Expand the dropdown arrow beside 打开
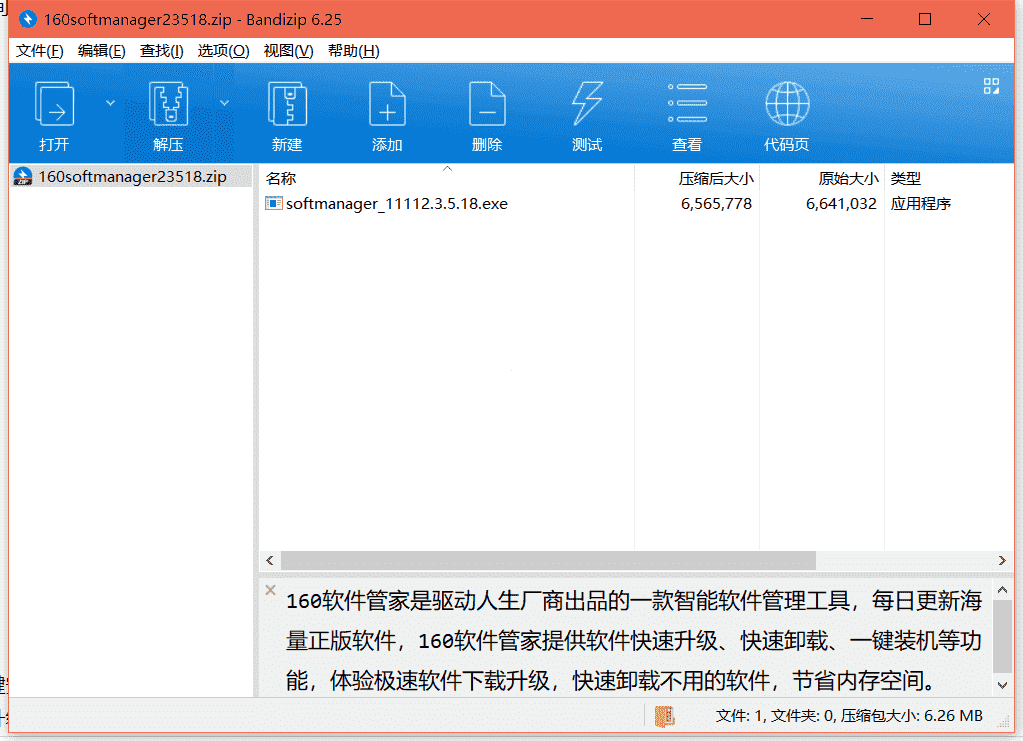Viewport: 1023px width, 741px height. (110, 103)
